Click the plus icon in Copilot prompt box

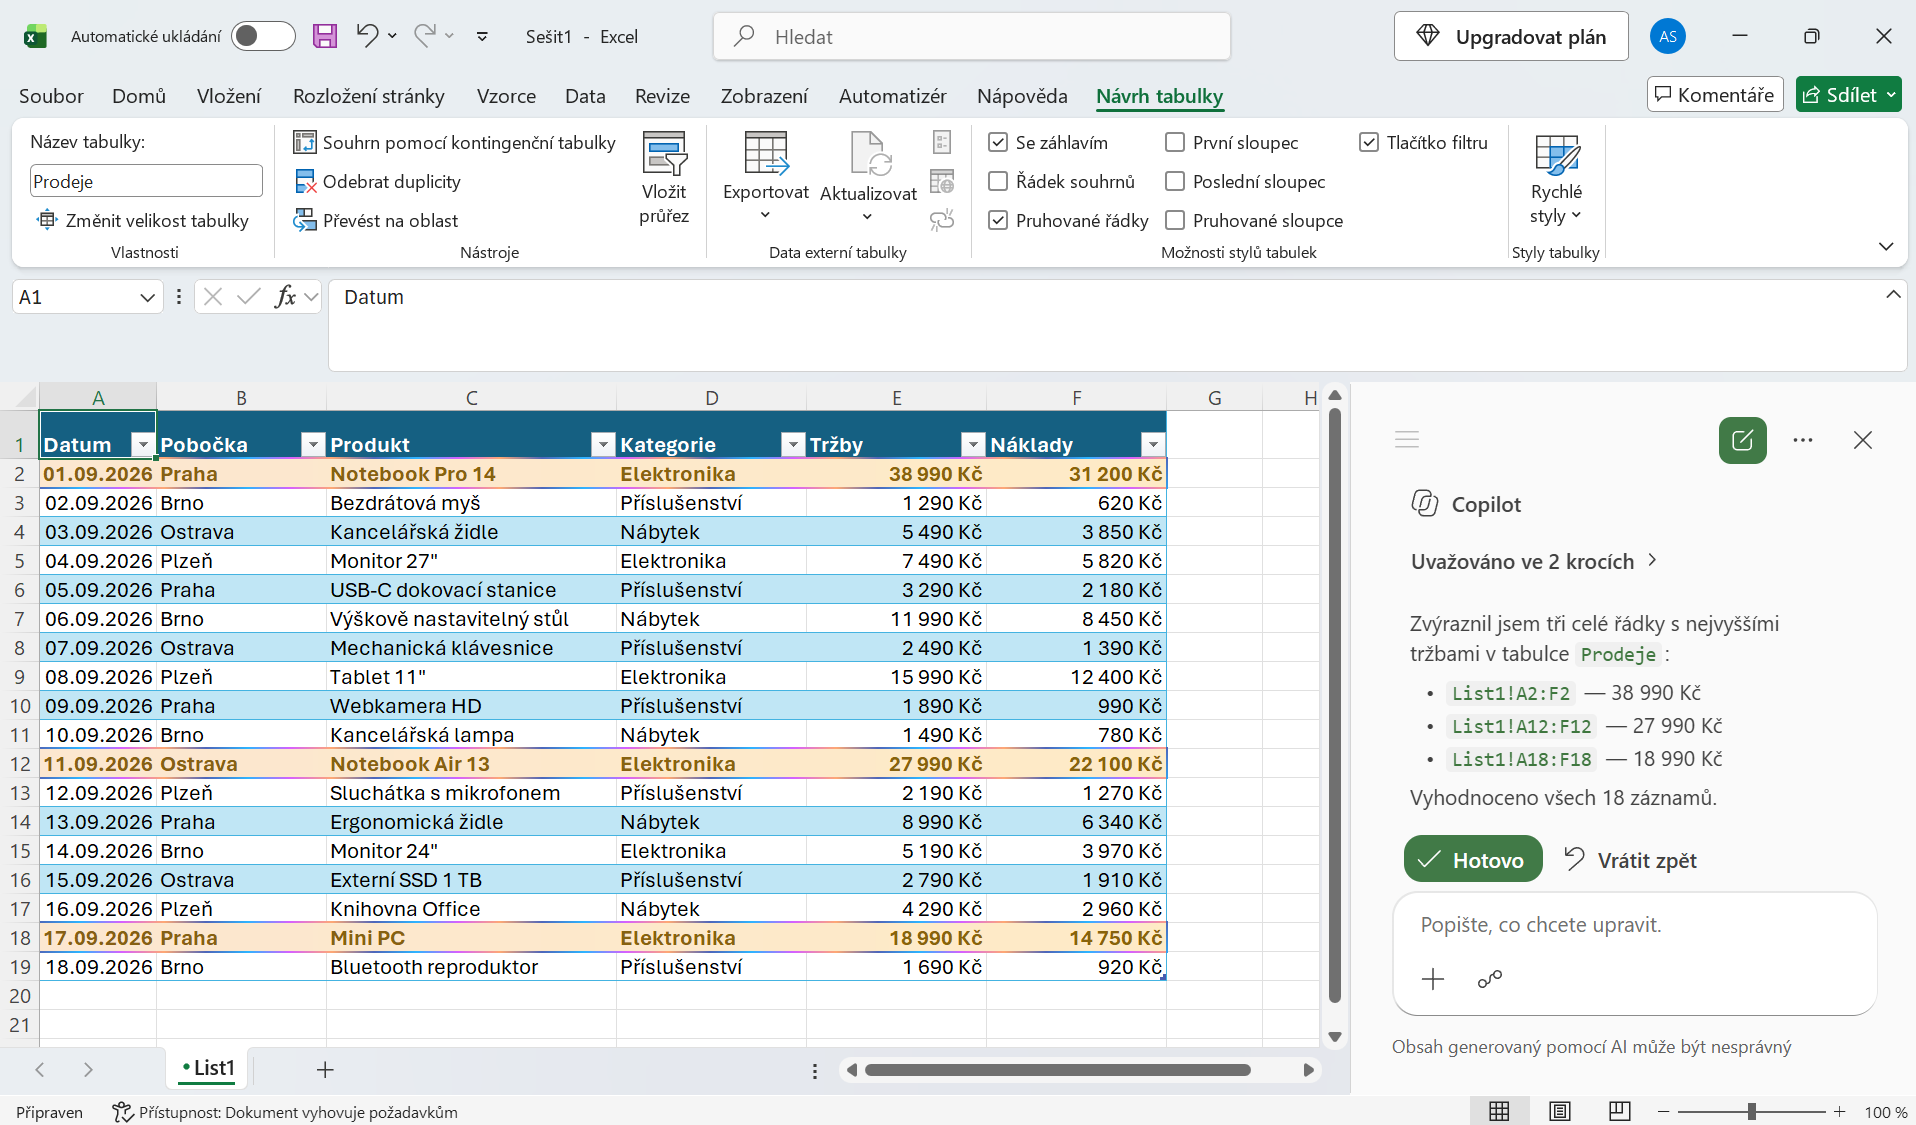(1432, 979)
